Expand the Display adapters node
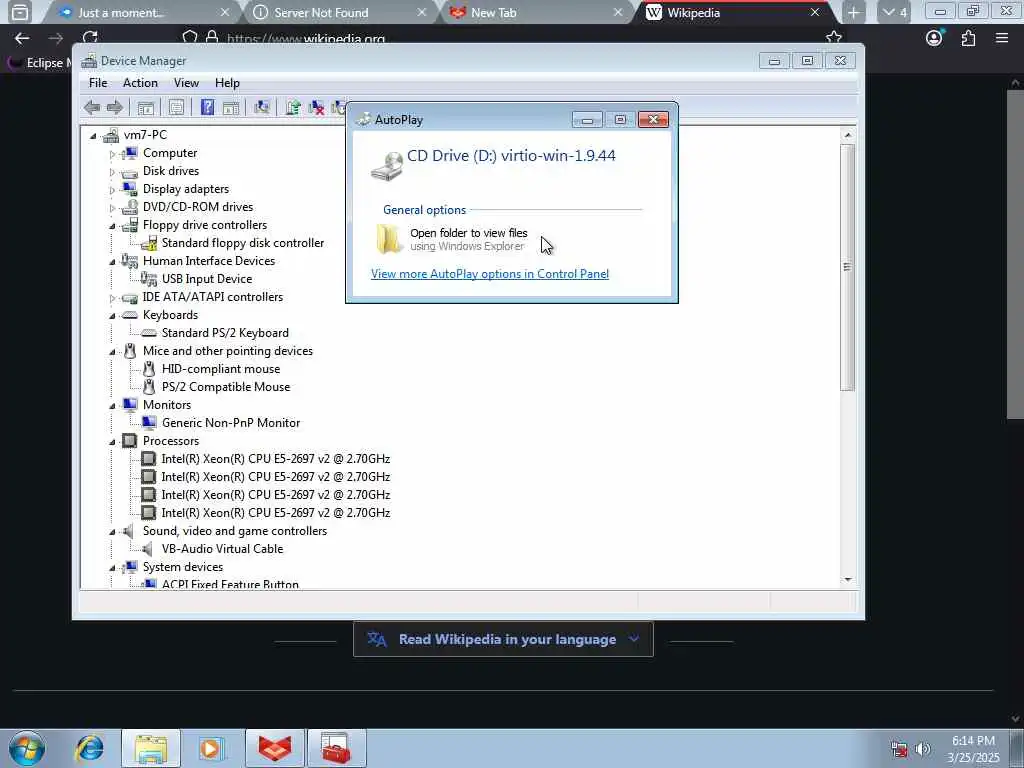Viewport: 1024px width, 768px height. coord(112,190)
